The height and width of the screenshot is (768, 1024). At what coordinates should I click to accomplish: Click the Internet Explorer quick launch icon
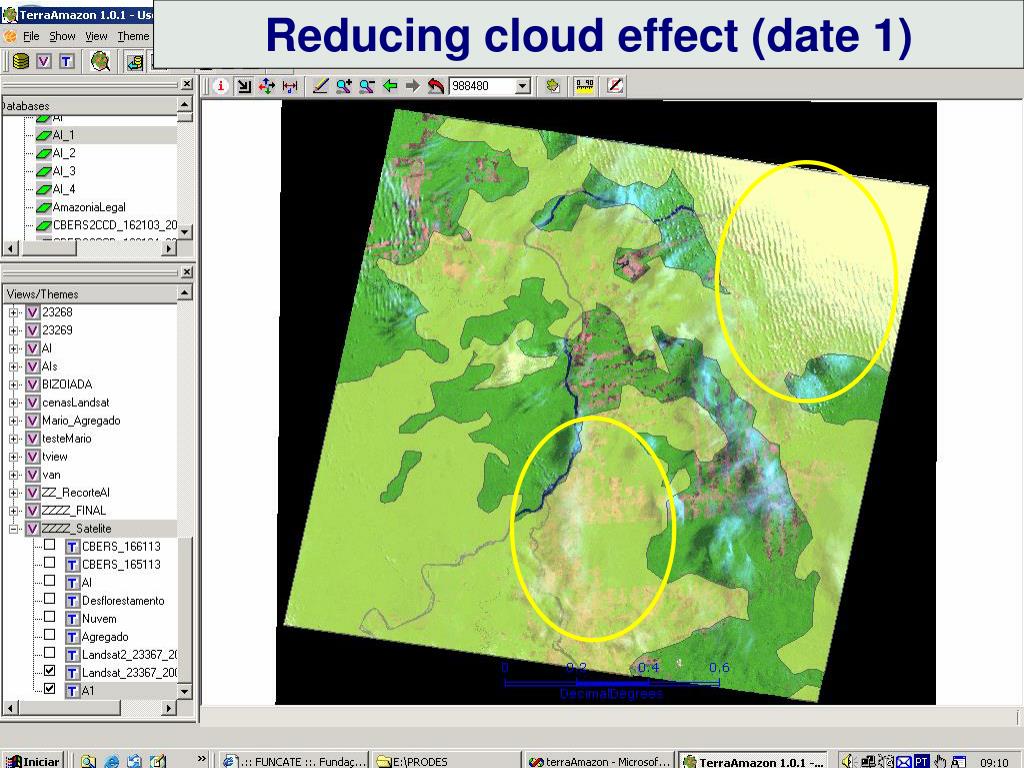[112, 761]
